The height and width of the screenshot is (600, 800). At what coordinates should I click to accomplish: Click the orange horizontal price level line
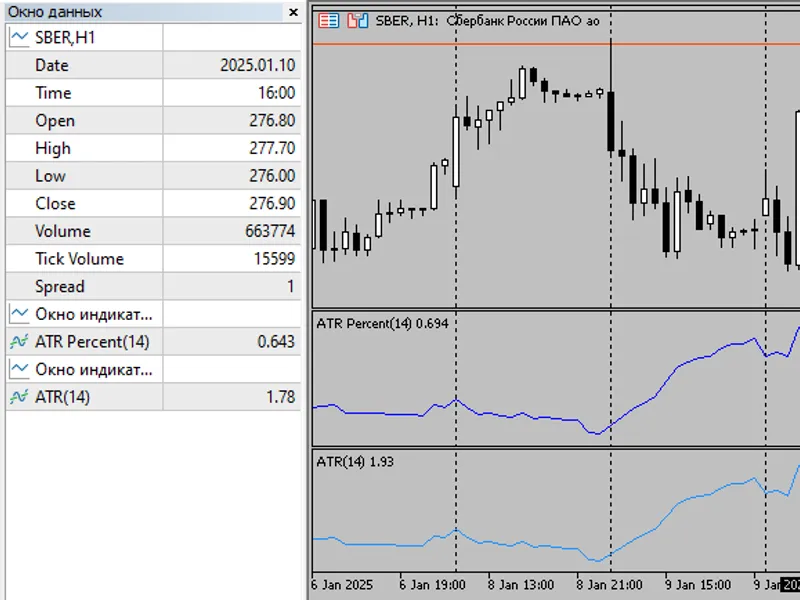pyautogui.click(x=556, y=44)
